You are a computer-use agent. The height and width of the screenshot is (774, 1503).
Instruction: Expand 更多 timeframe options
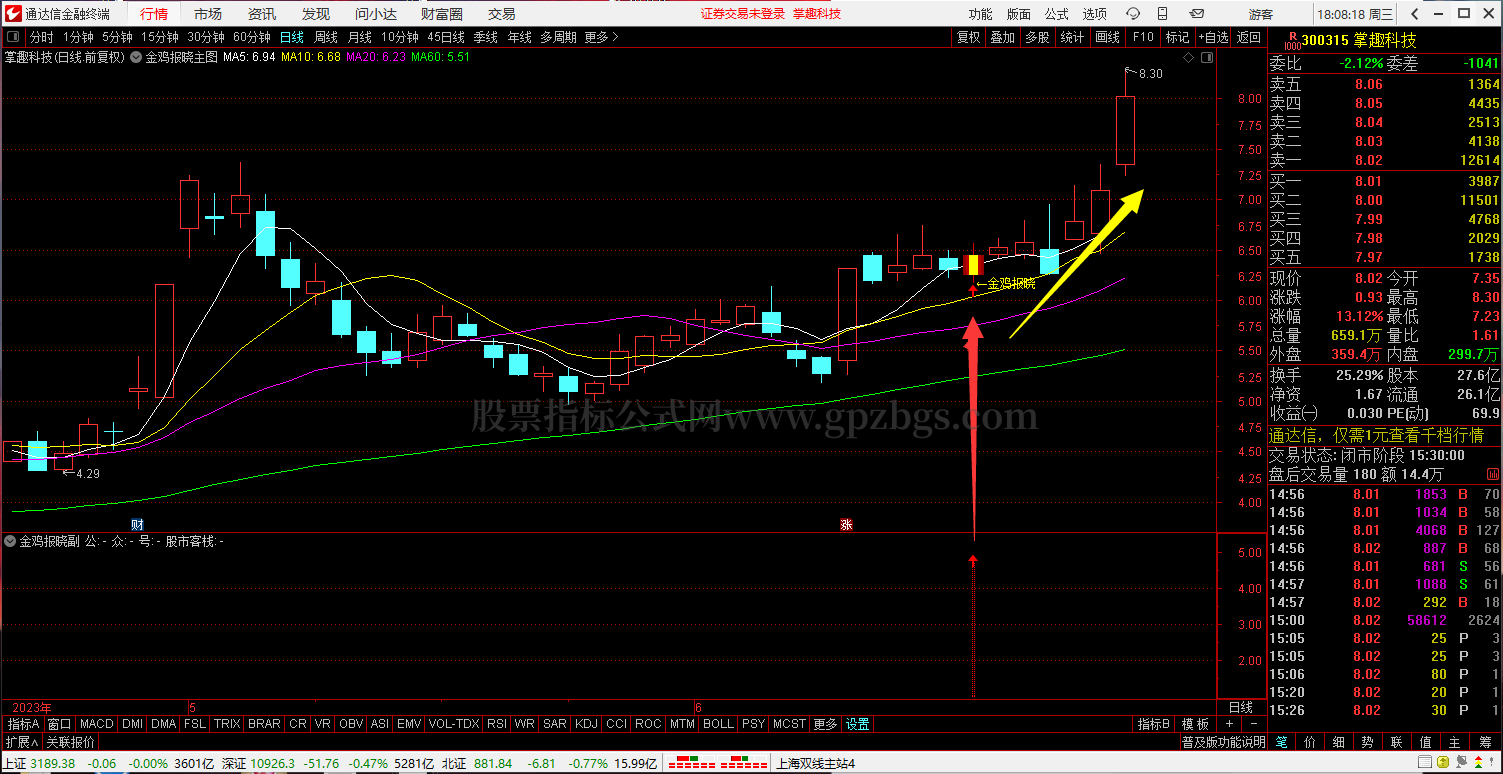pyautogui.click(x=601, y=37)
